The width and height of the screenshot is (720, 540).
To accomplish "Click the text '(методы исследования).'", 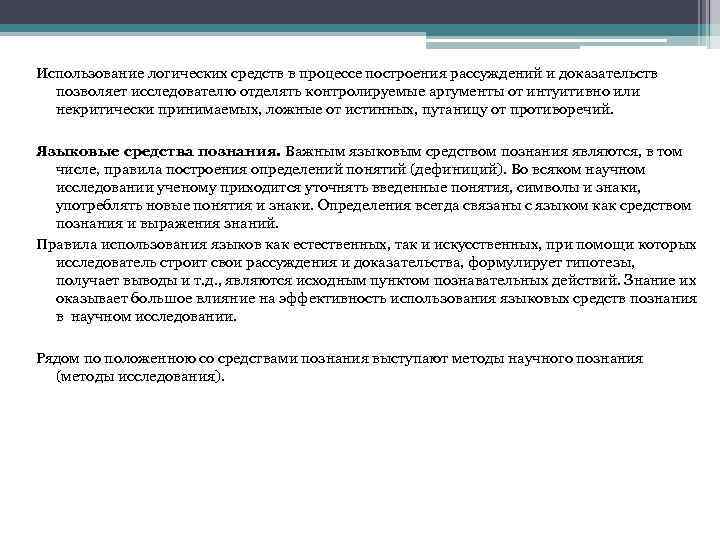I will pyautogui.click(x=141, y=377).
